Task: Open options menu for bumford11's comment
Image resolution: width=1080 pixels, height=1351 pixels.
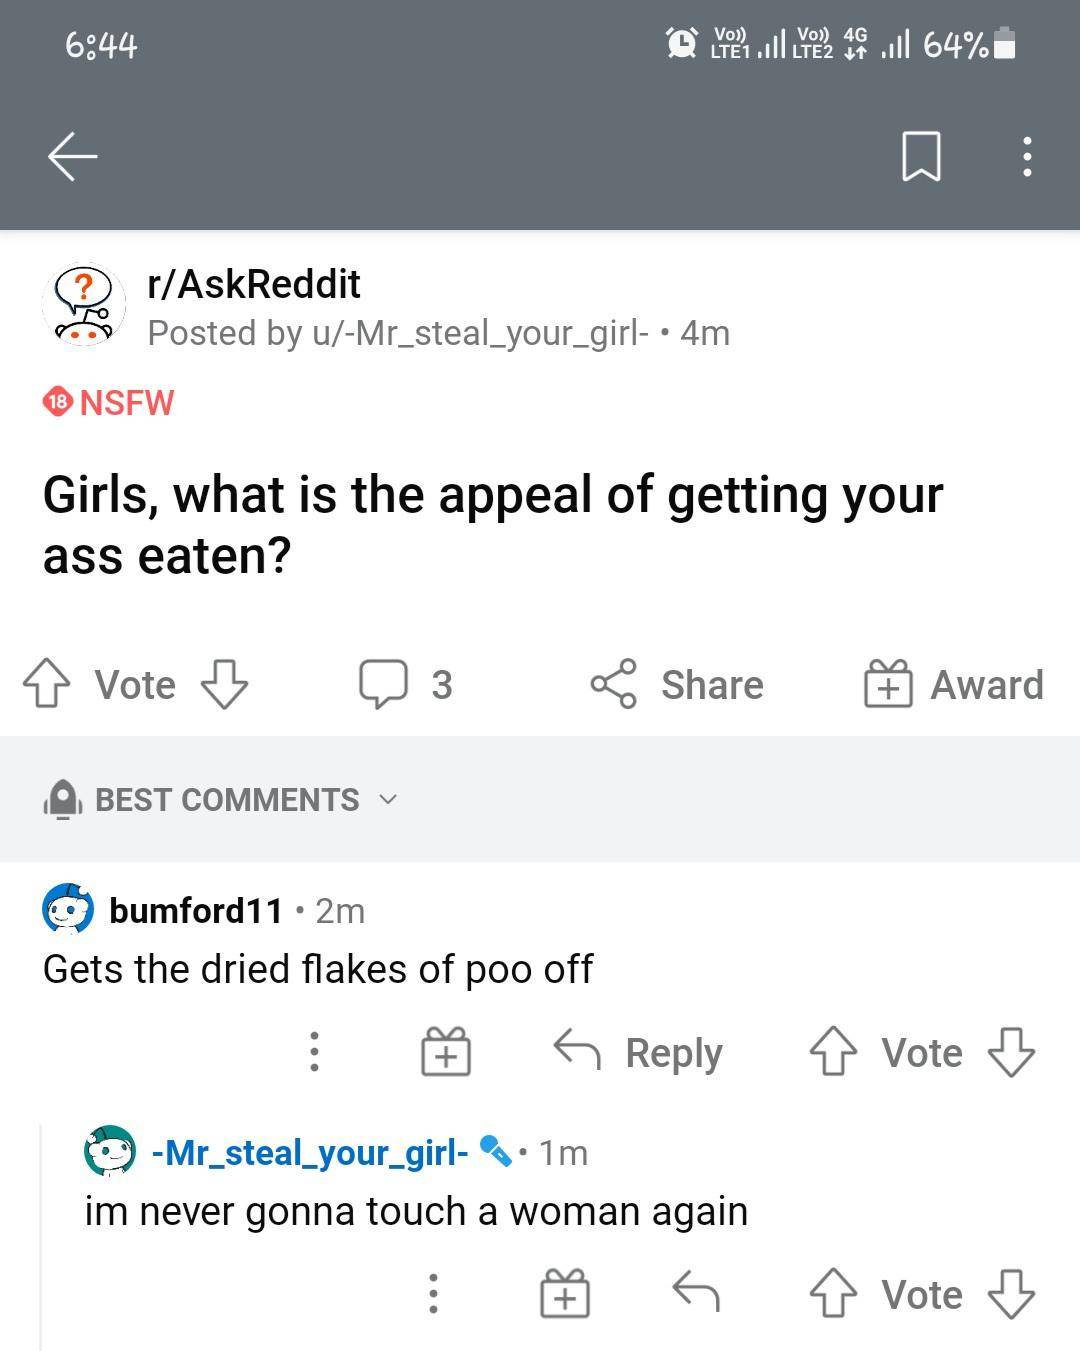Action: [314, 1052]
